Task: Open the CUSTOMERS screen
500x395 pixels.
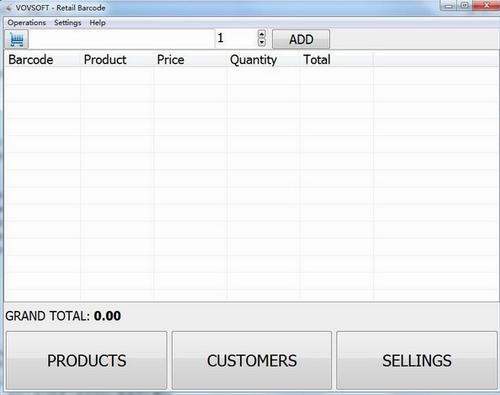Action: click(252, 360)
